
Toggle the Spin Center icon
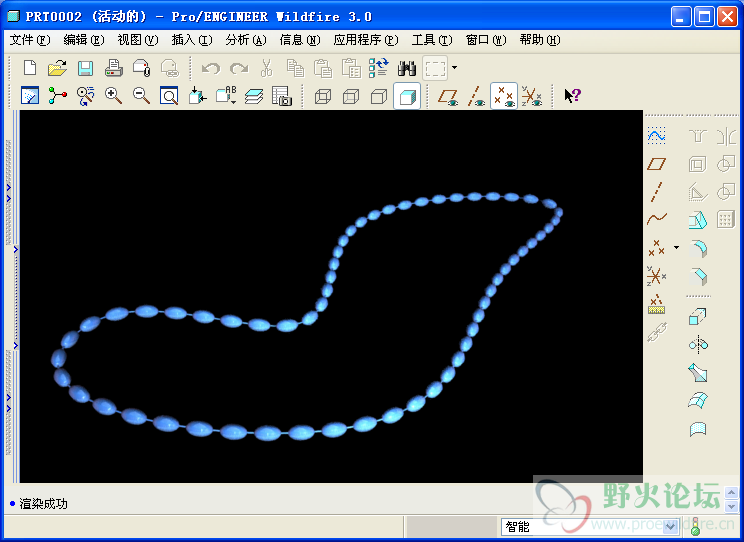(57, 95)
